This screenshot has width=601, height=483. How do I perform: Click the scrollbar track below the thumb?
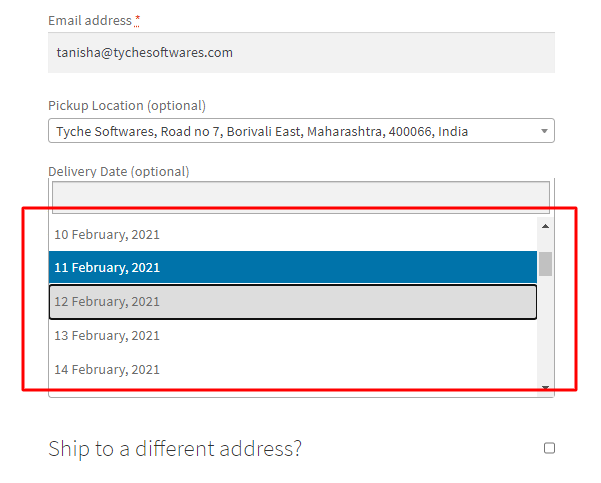(x=545, y=330)
